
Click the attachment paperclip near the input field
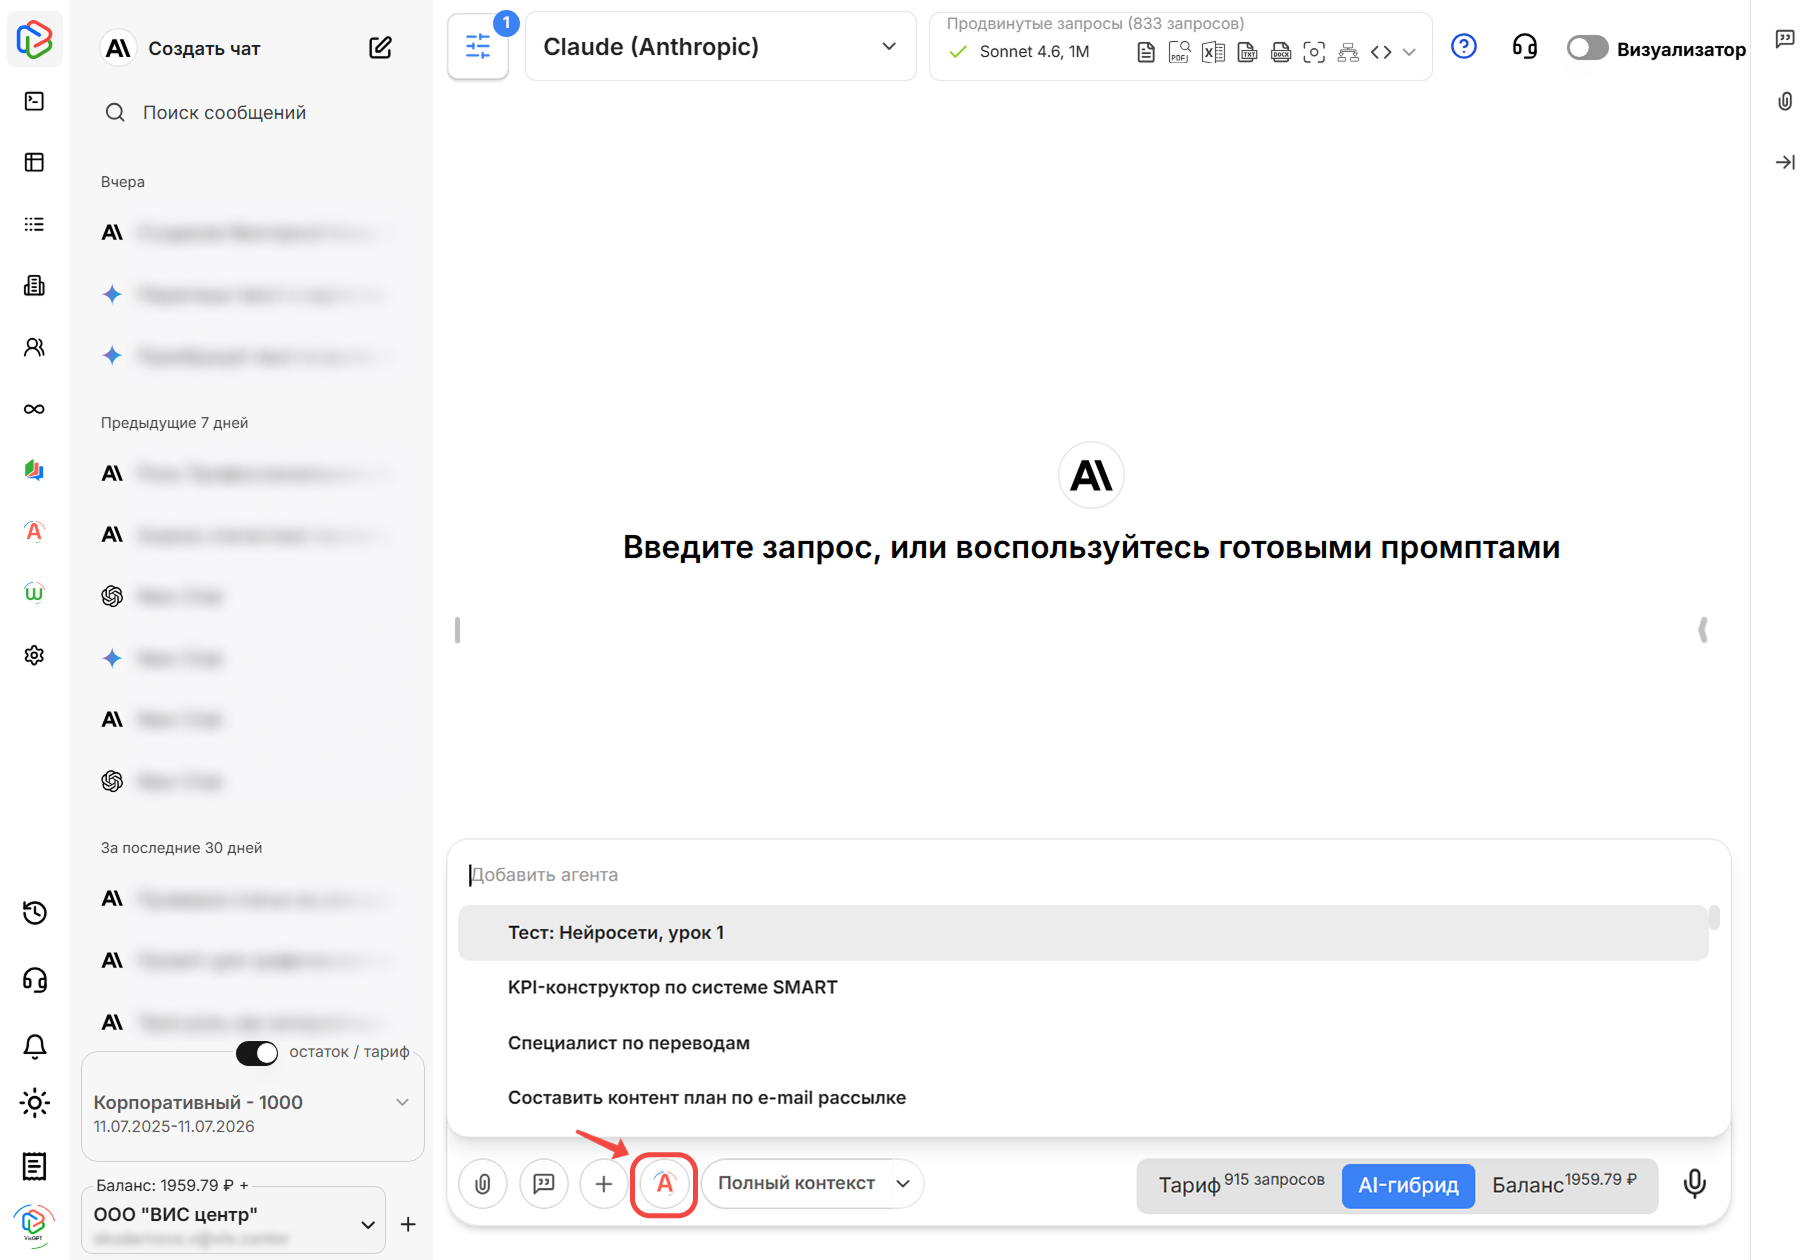click(x=482, y=1184)
